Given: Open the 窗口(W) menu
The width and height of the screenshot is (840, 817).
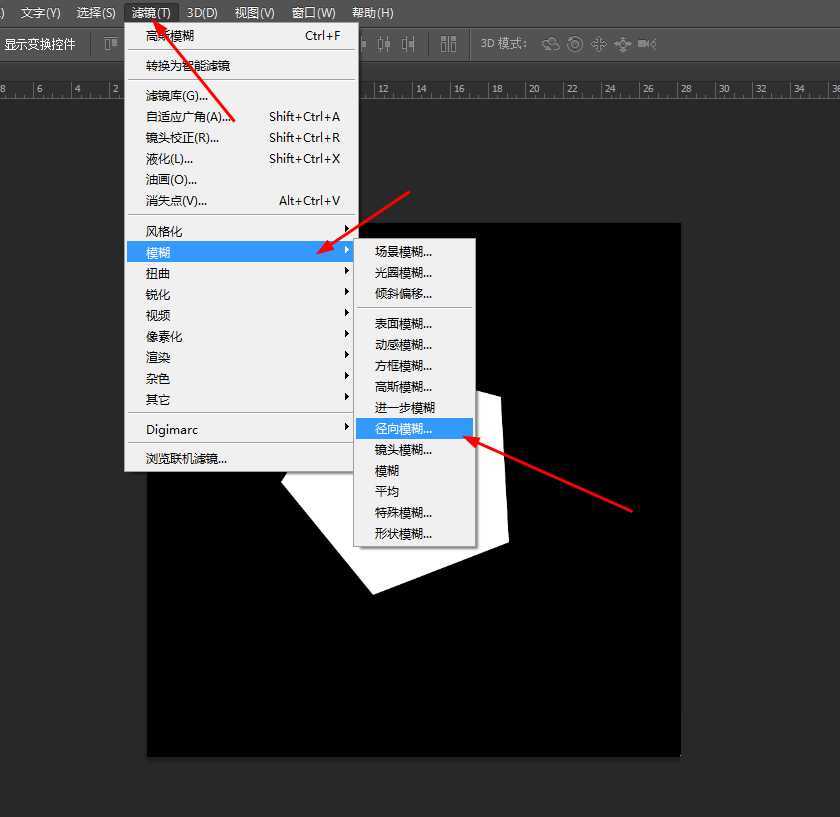Looking at the screenshot, I should 313,12.
